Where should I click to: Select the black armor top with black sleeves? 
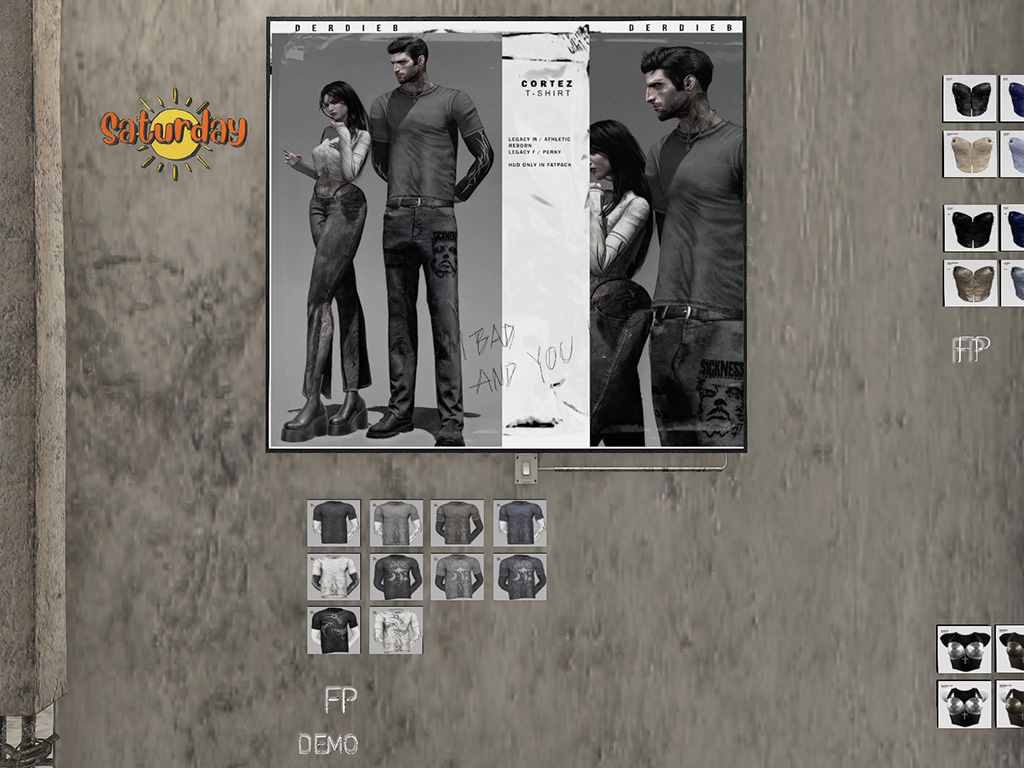964,650
